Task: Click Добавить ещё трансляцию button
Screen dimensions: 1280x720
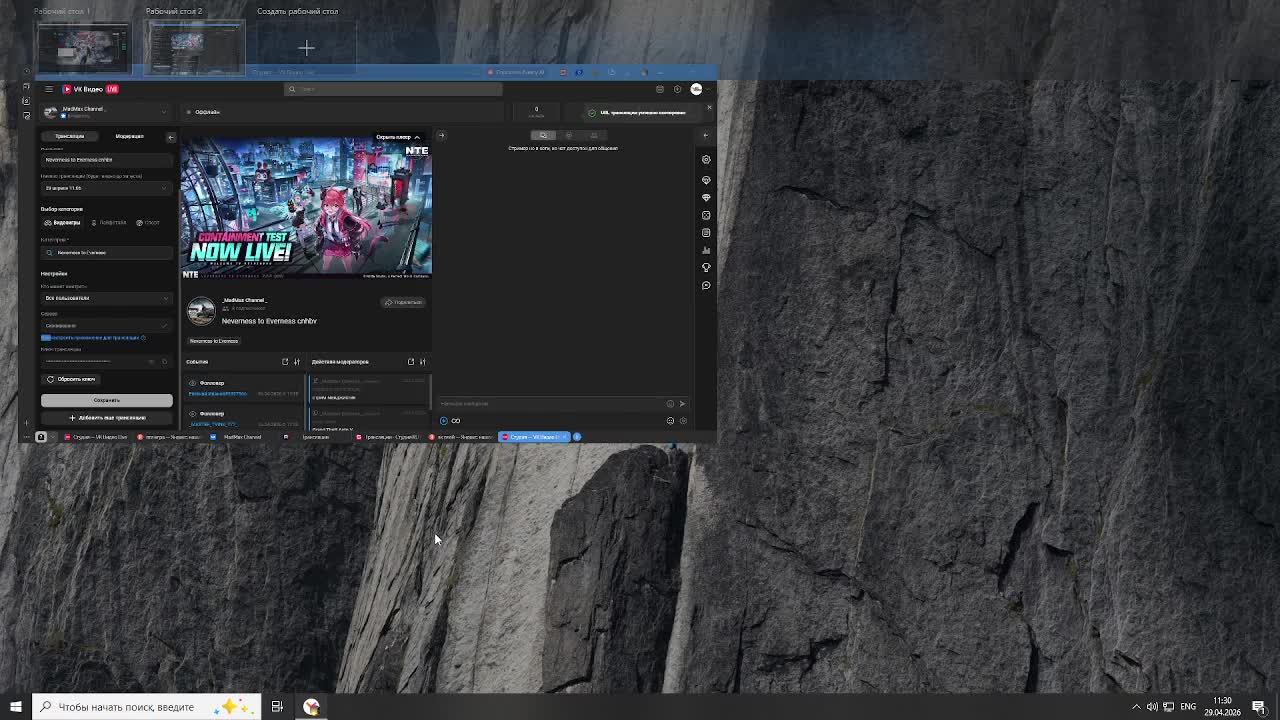Action: point(107,417)
